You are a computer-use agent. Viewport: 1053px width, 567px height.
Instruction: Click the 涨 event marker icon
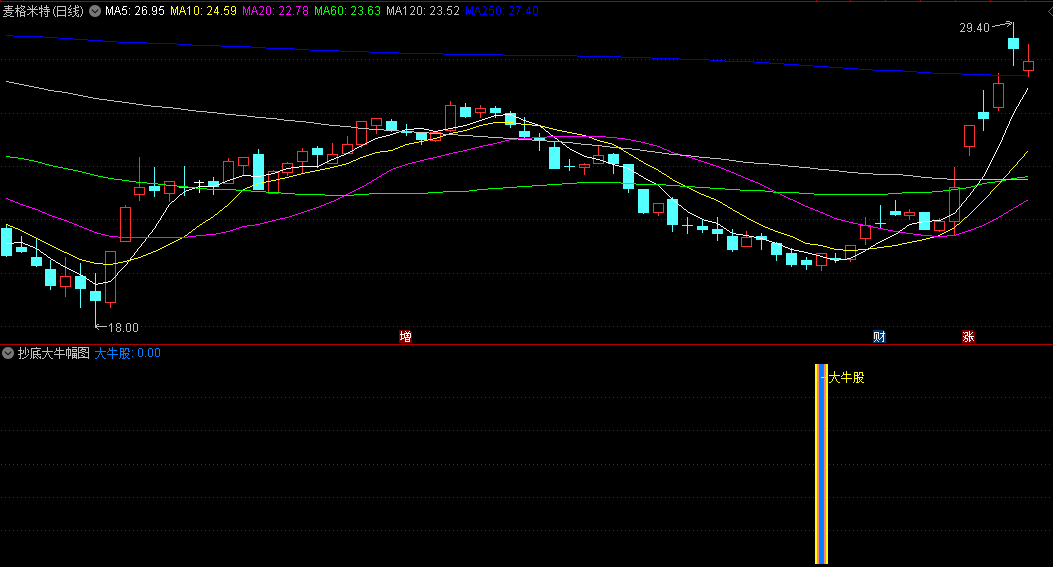tap(968, 337)
